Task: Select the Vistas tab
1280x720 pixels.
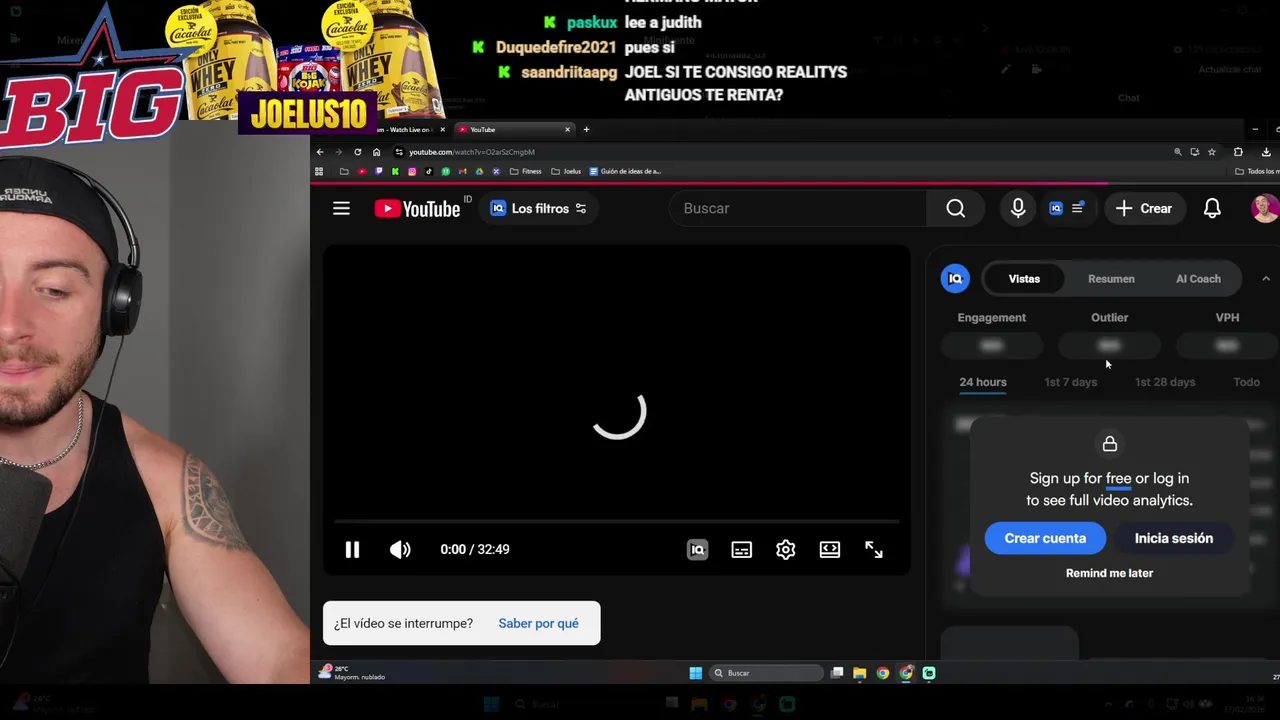Action: [1024, 279]
